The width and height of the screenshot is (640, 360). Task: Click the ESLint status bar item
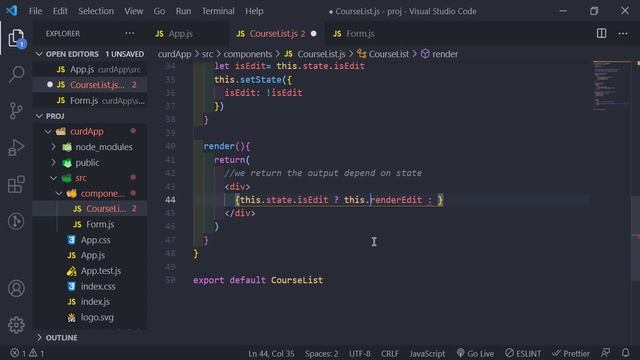point(523,353)
